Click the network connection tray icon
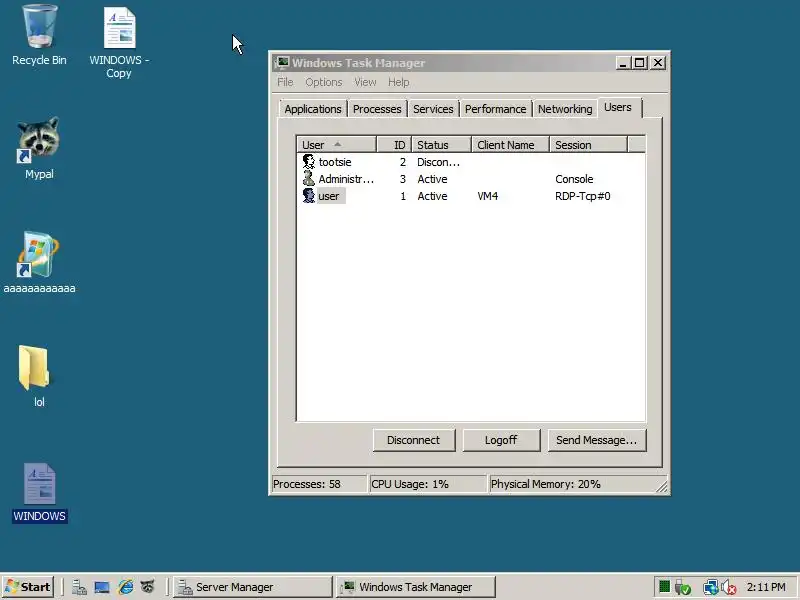This screenshot has width=800, height=600. coord(710,588)
